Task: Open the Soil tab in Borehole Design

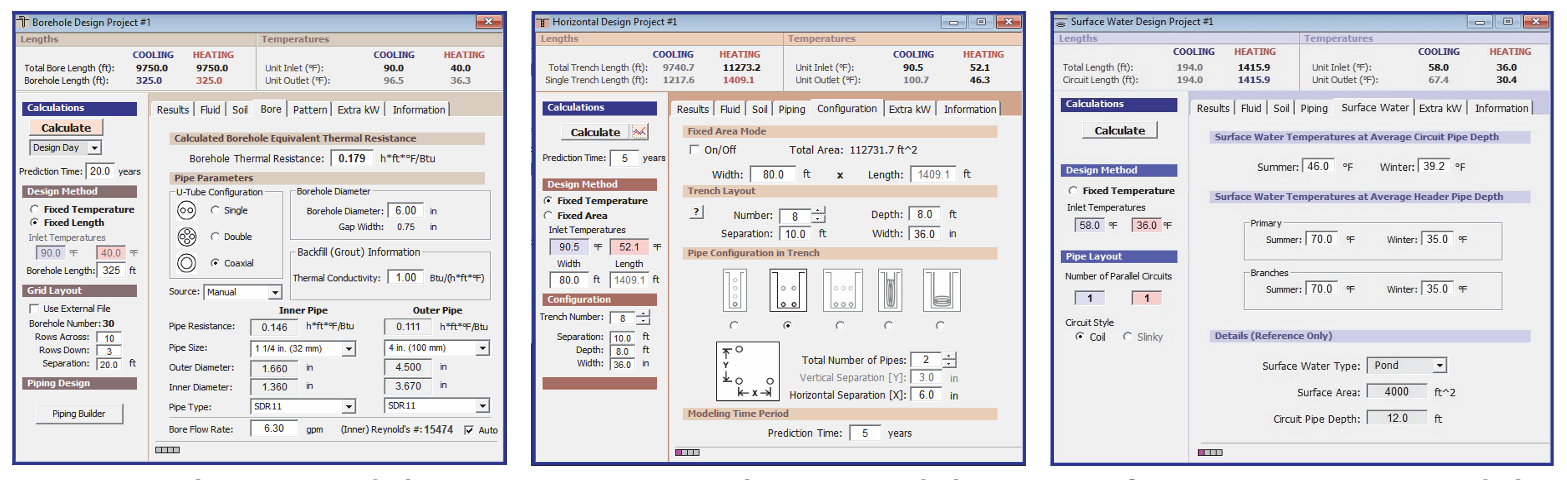Action: coord(240,109)
